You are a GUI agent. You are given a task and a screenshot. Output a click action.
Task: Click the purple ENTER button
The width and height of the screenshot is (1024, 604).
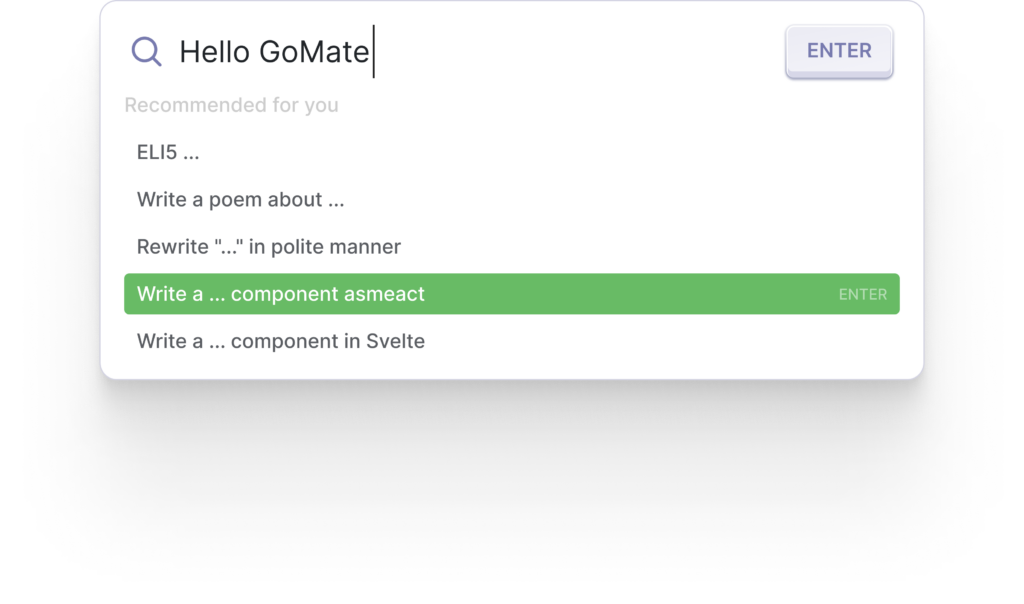coord(839,51)
